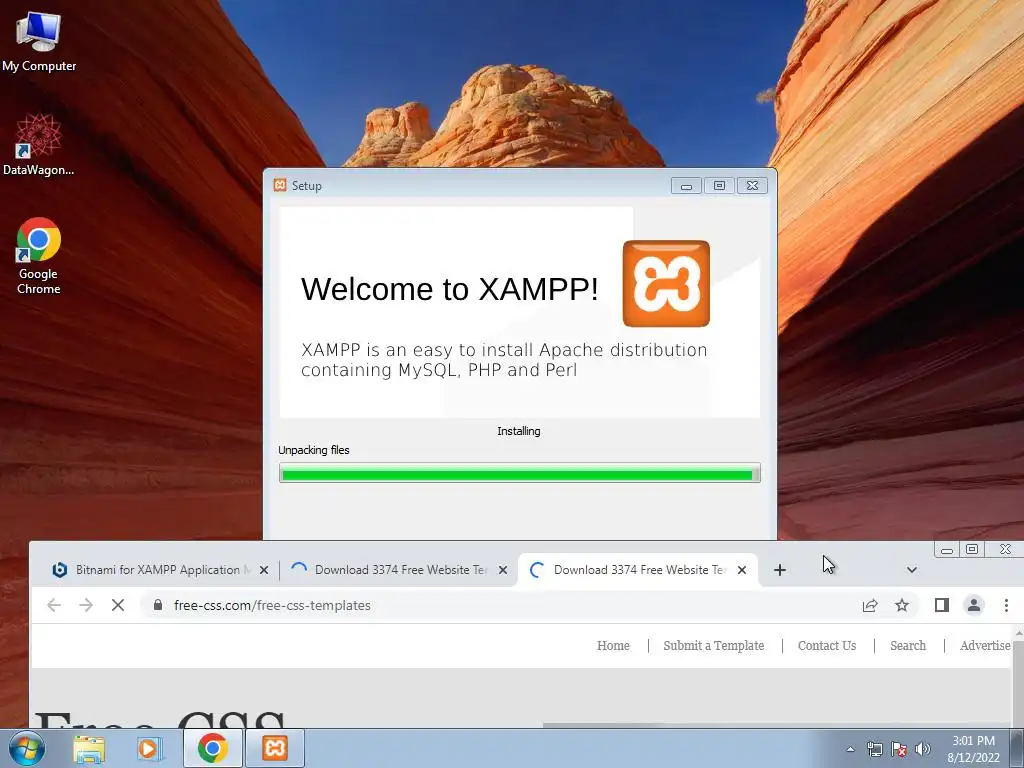Click Chrome page vertical scrollbar
1024x768 pixels.
pyautogui.click(x=1019, y=676)
